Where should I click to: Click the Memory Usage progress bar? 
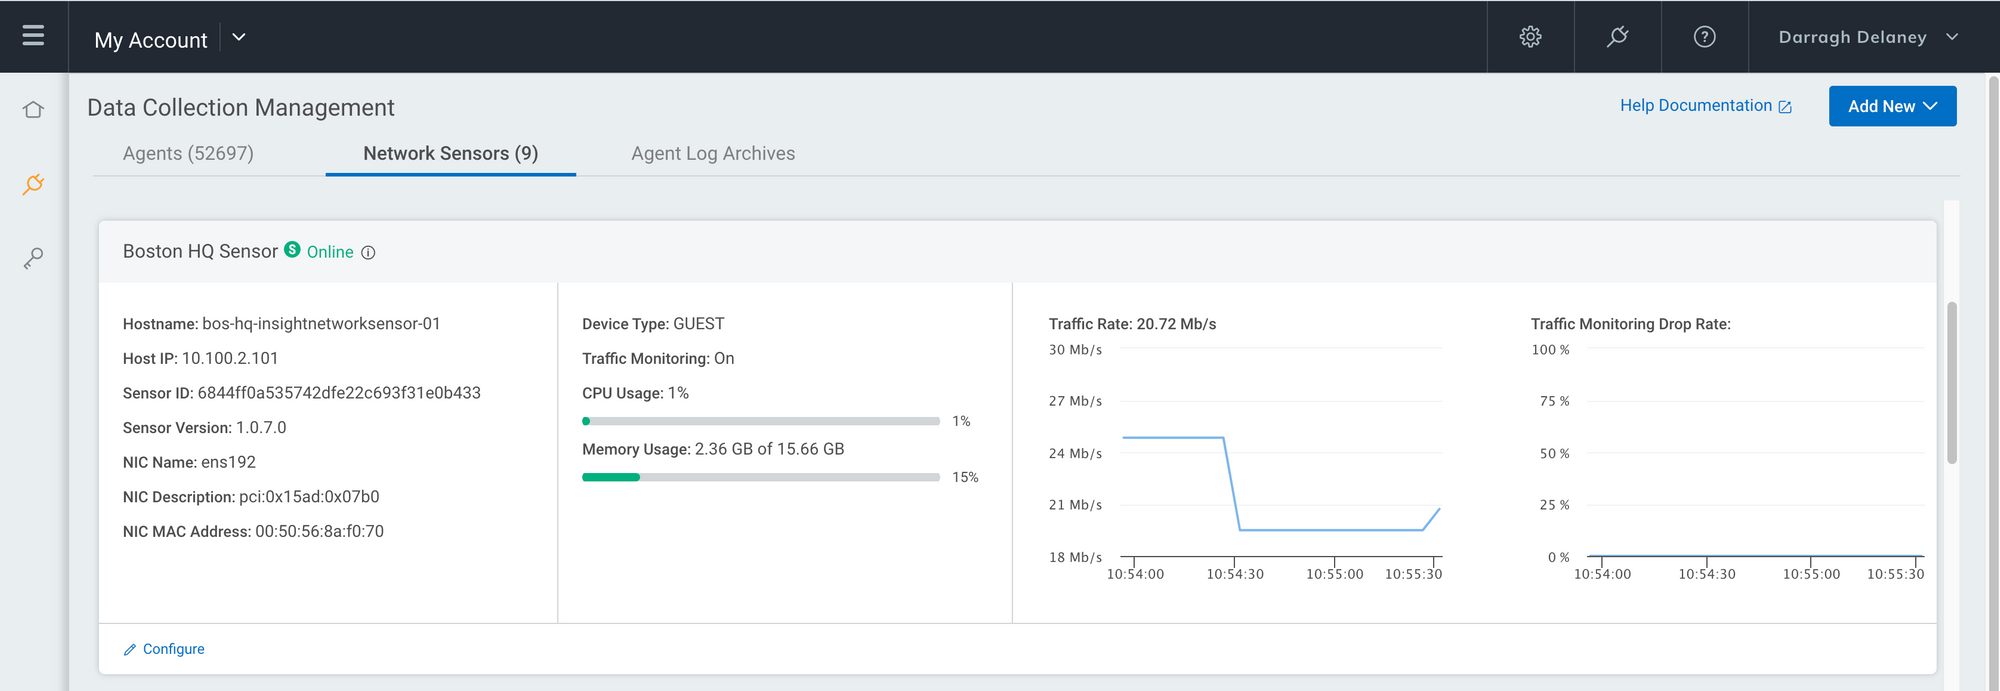(760, 477)
